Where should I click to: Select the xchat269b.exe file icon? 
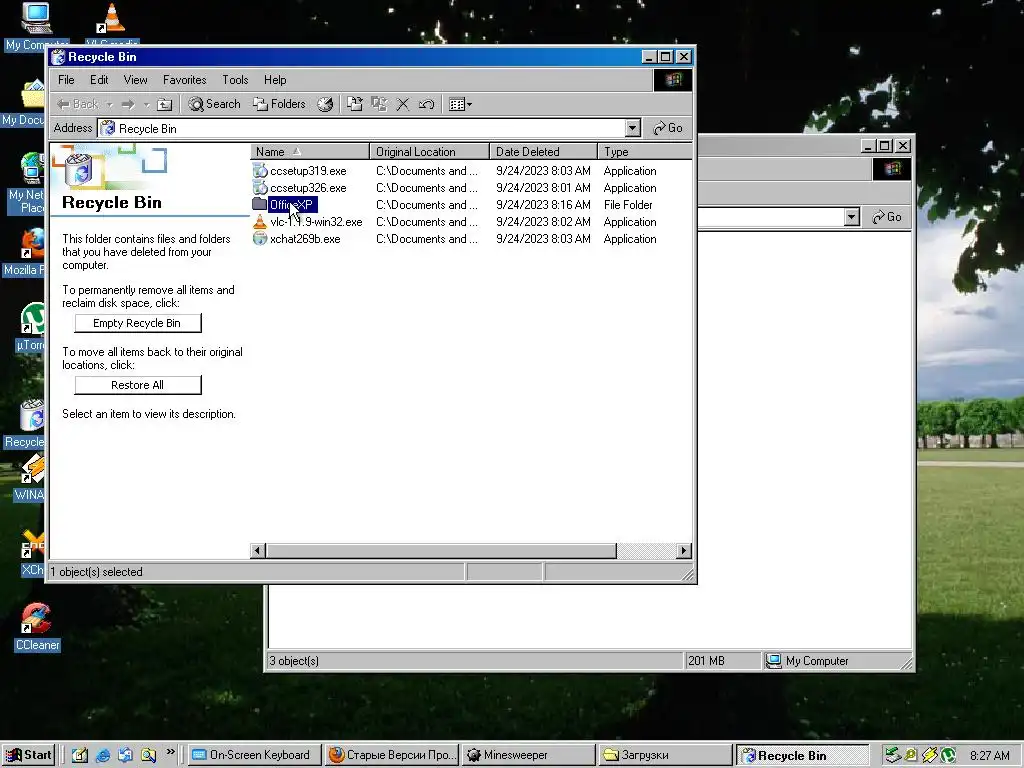point(260,238)
